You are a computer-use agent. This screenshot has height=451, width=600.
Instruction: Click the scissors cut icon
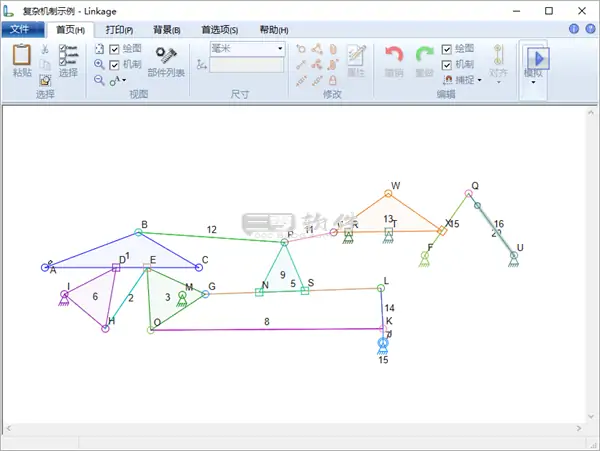tap(45, 49)
